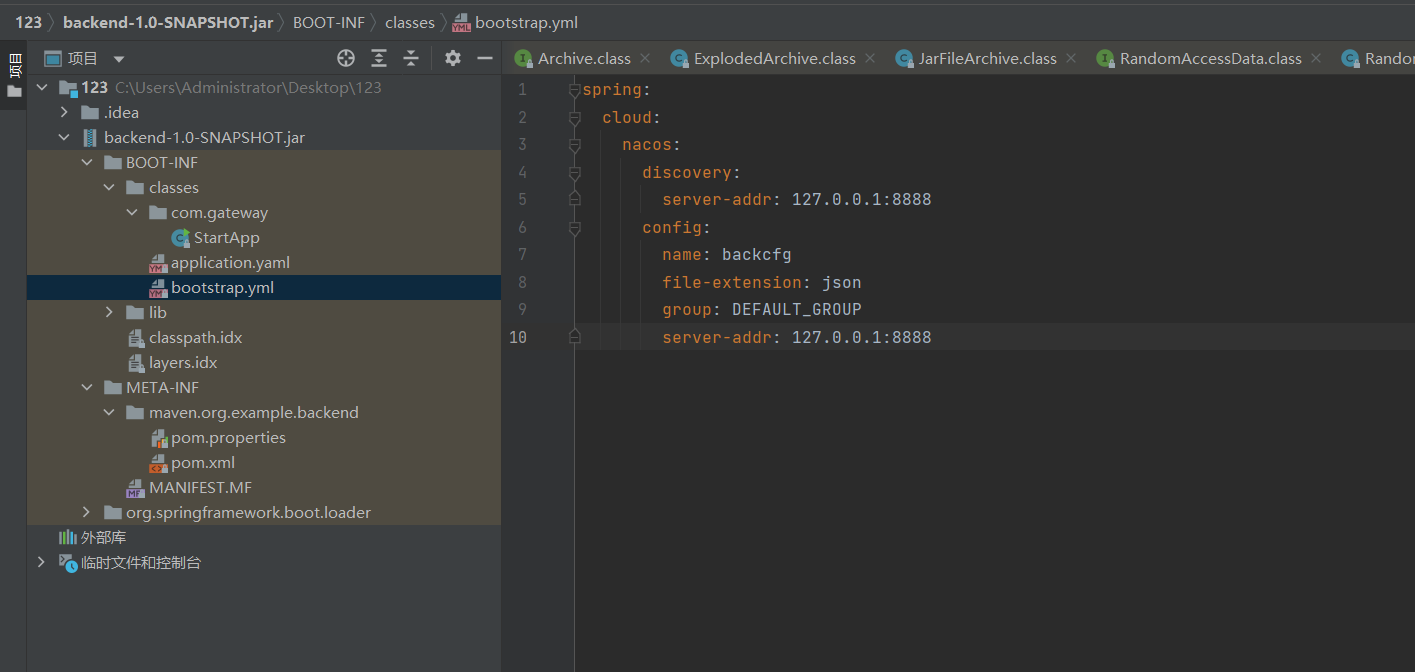Close the Archive.class tab

click(645, 59)
